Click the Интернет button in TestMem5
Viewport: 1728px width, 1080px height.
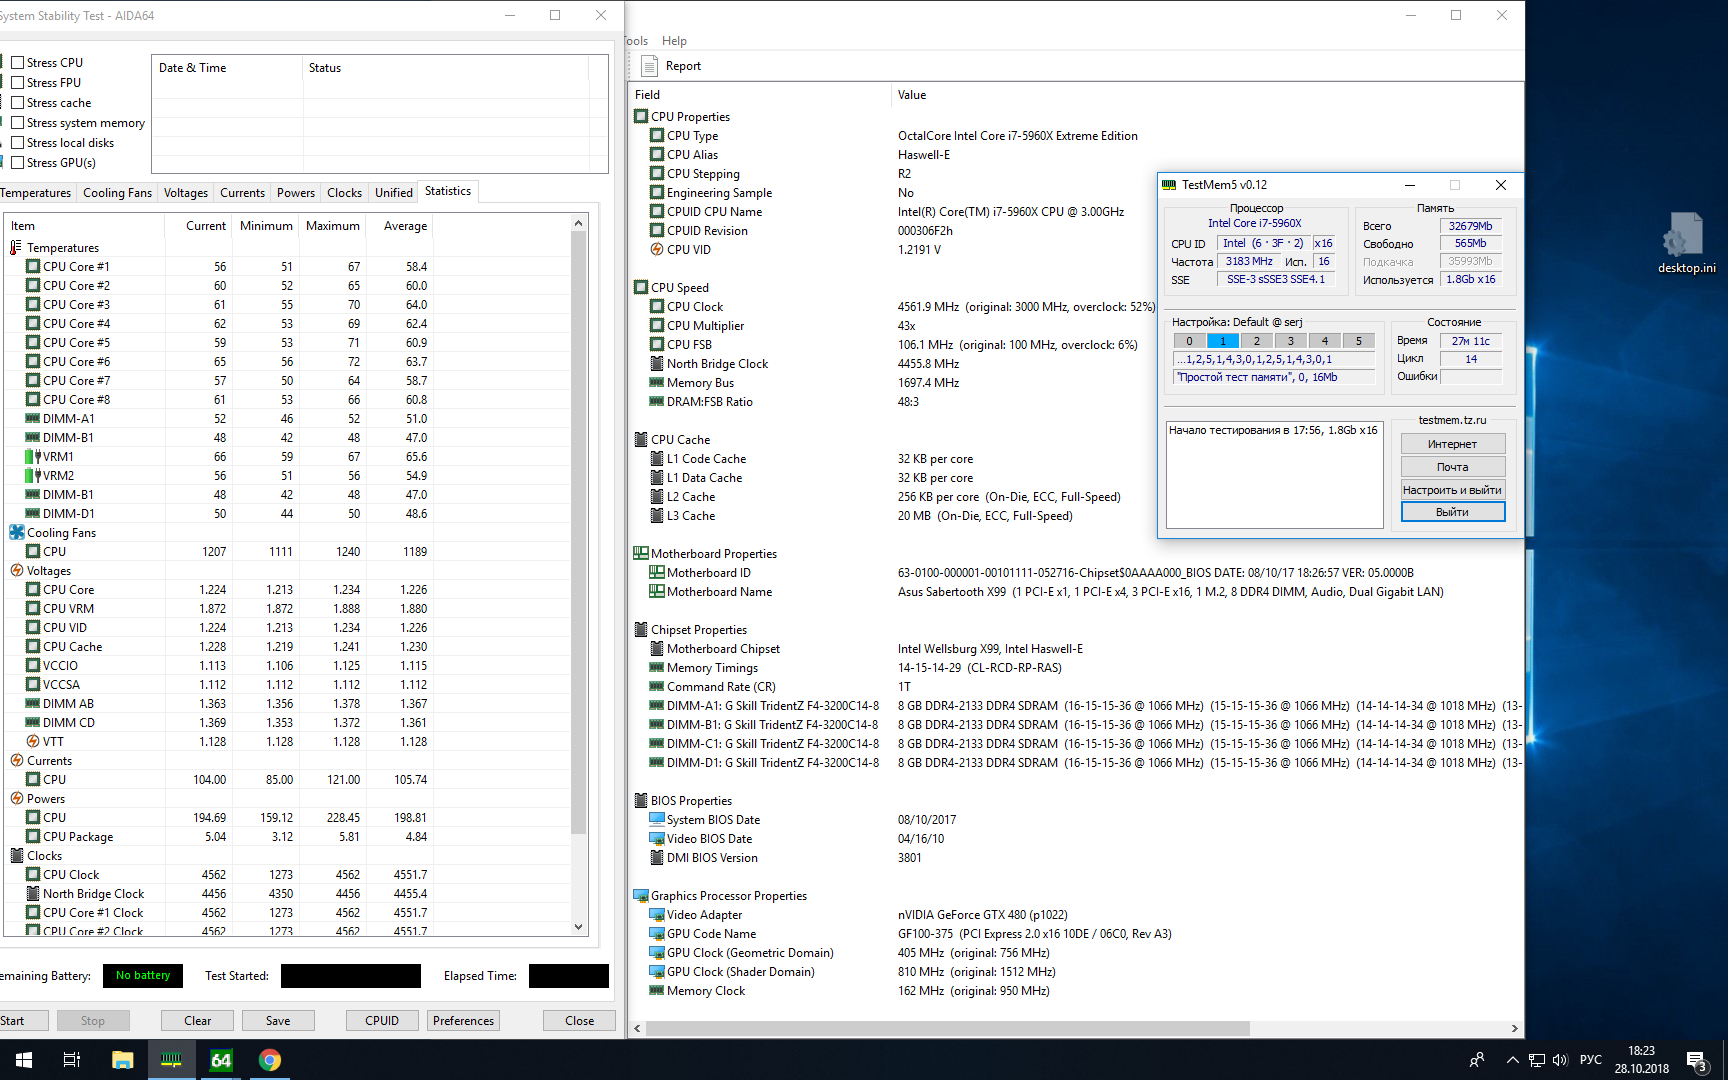(x=1452, y=444)
